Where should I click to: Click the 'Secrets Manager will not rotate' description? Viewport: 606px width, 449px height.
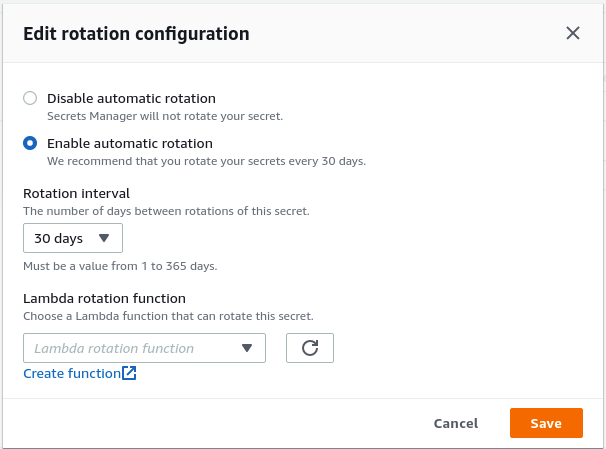pos(165,116)
